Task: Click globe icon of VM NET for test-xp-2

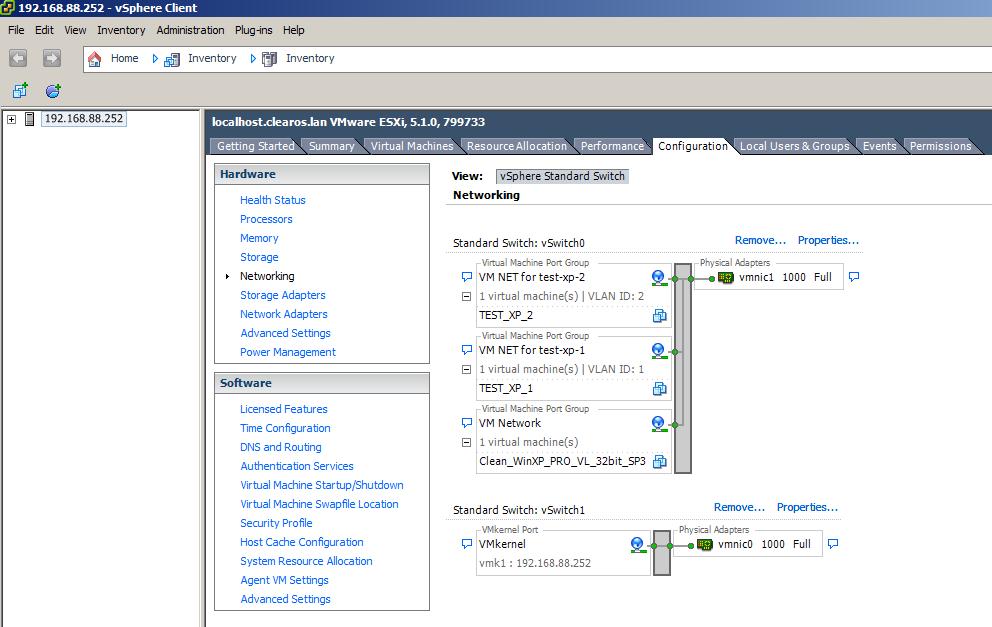Action: [659, 278]
